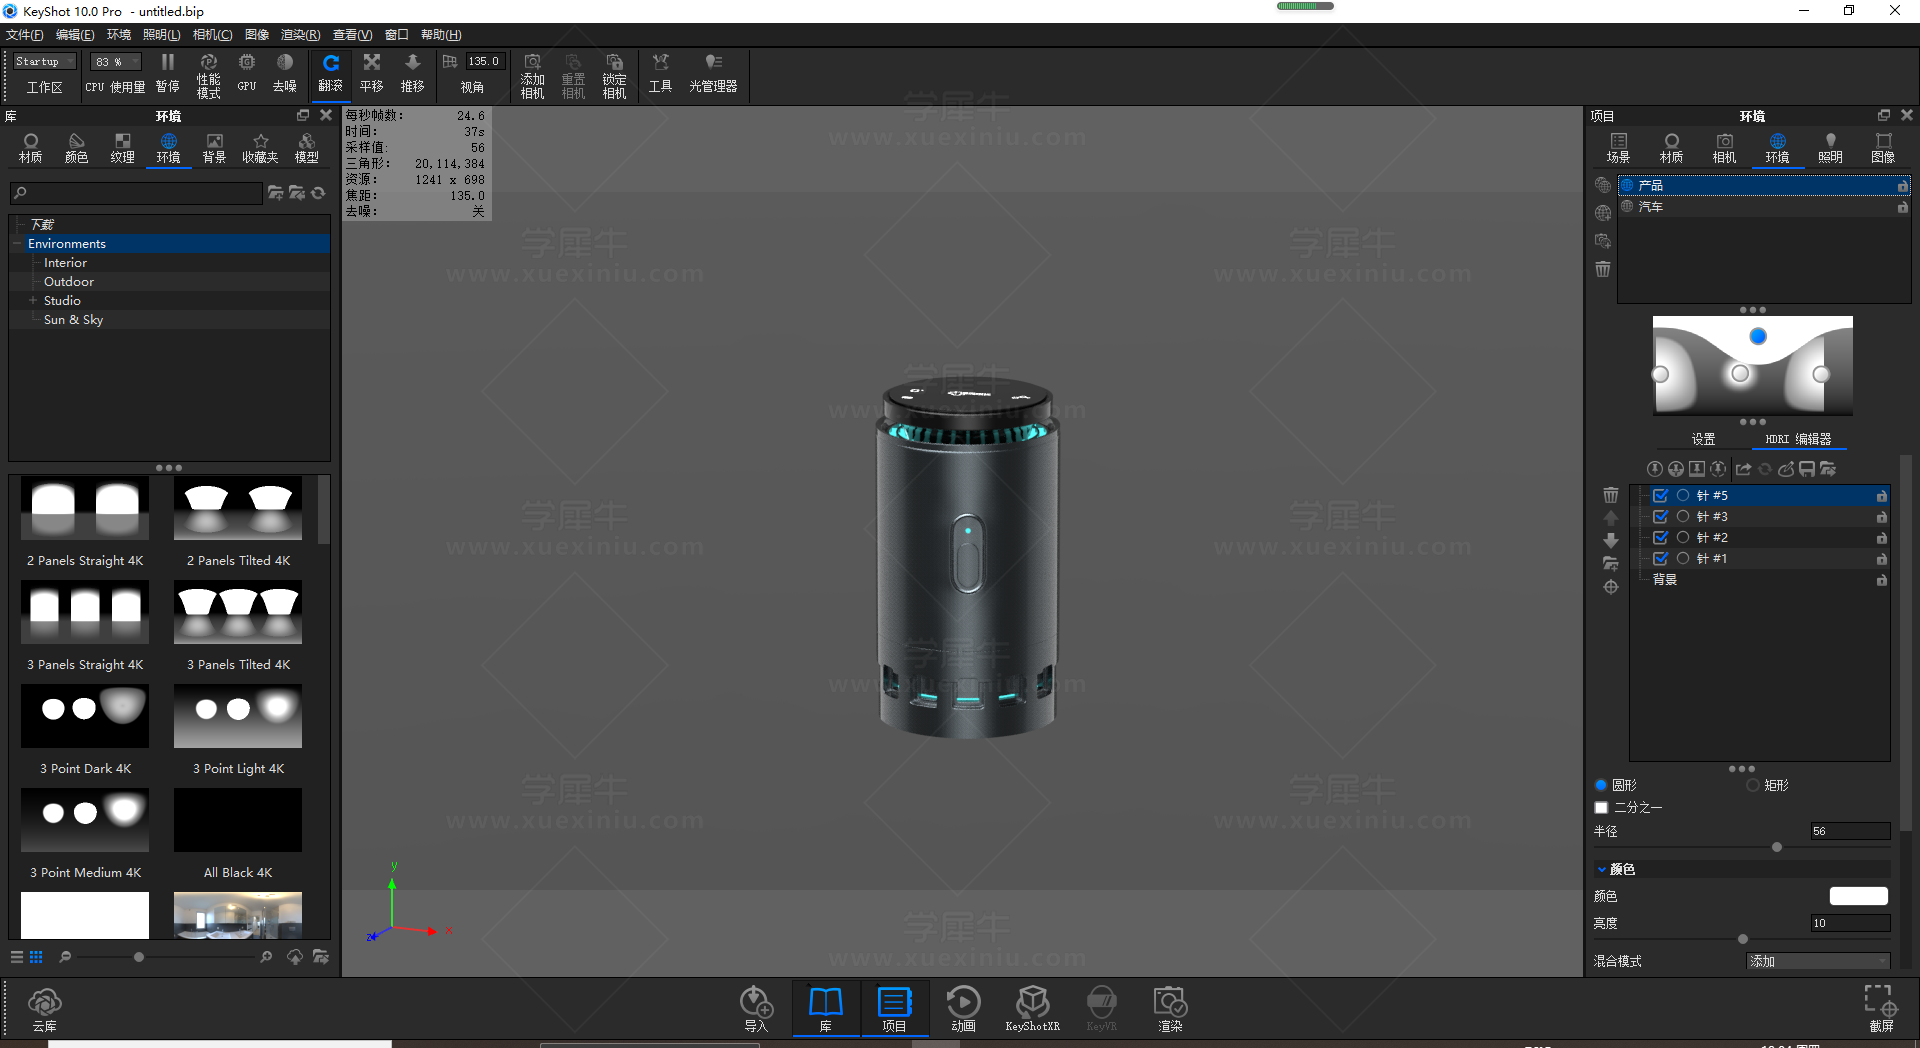The height and width of the screenshot is (1048, 1920).
Task: Uncheck the 针 #2 pin checkbox
Action: 1660,538
